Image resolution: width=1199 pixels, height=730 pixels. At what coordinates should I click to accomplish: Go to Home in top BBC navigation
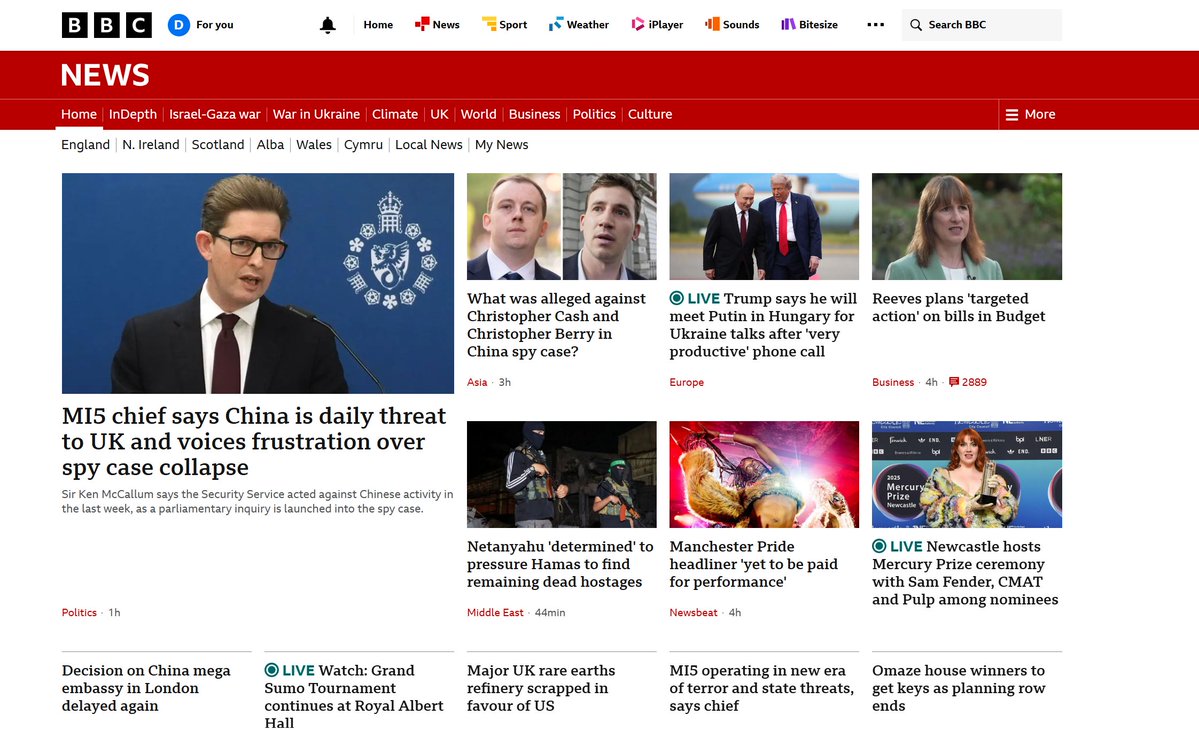pos(378,25)
